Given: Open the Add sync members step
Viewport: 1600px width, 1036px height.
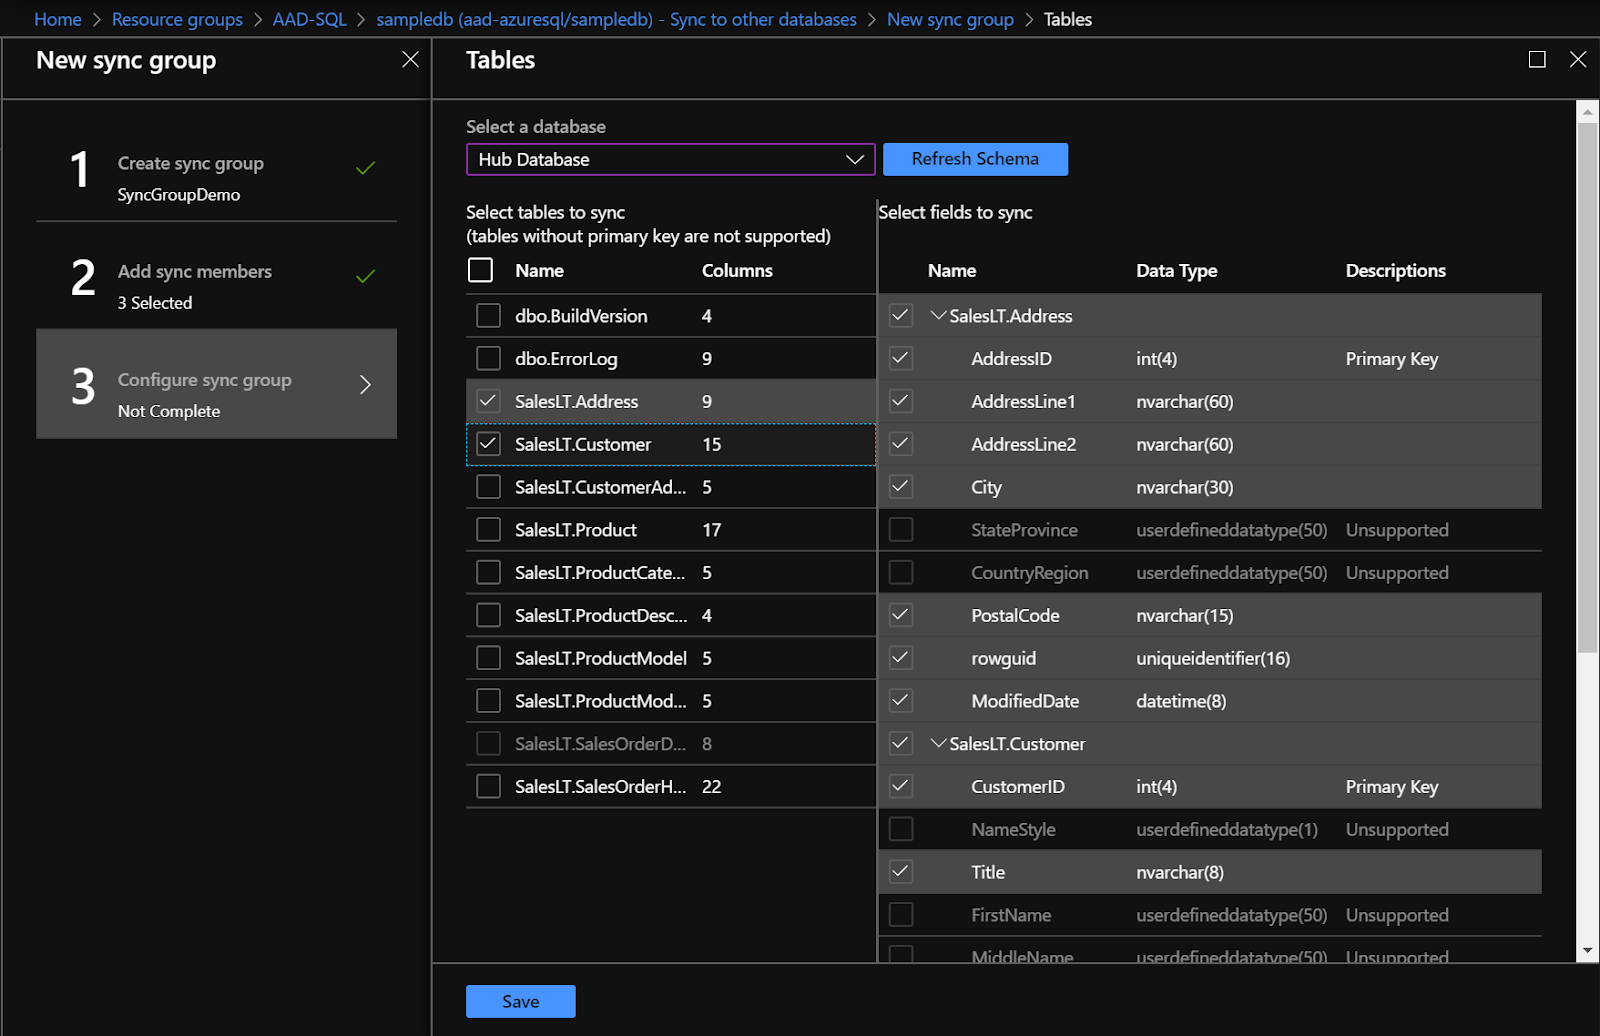Looking at the screenshot, I should 195,272.
